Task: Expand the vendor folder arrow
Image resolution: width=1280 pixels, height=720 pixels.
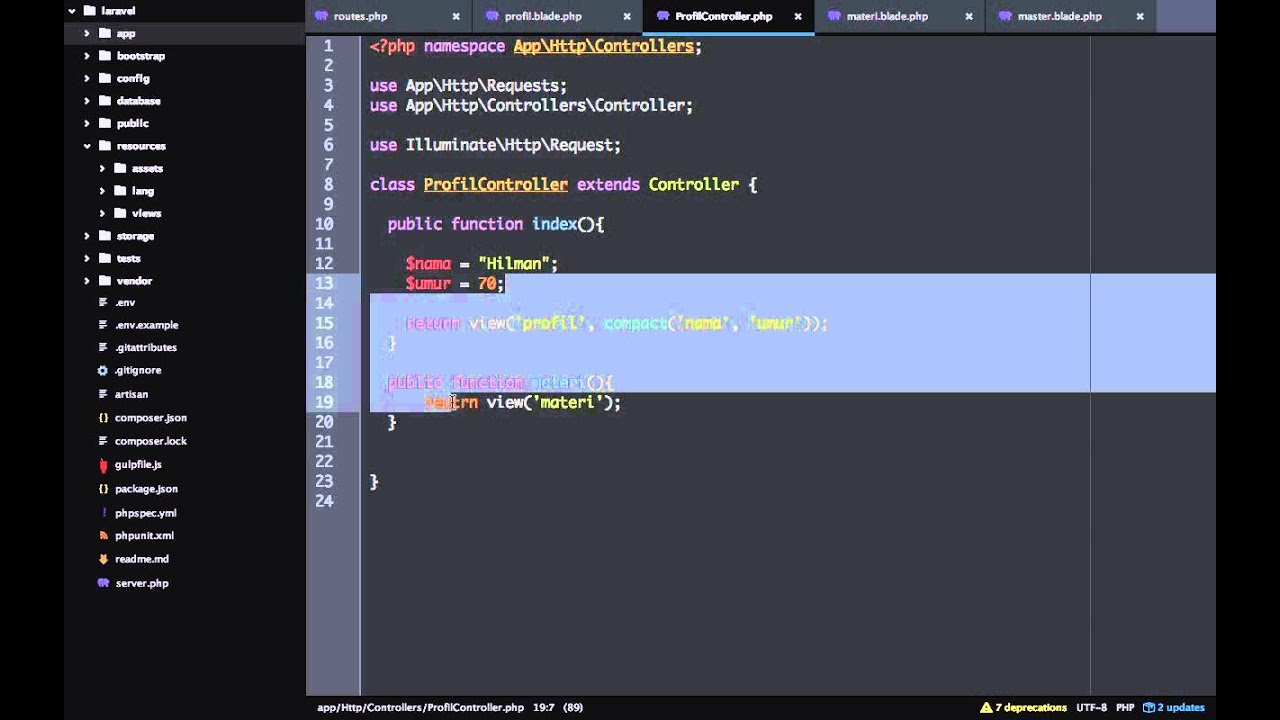Action: tap(87, 281)
